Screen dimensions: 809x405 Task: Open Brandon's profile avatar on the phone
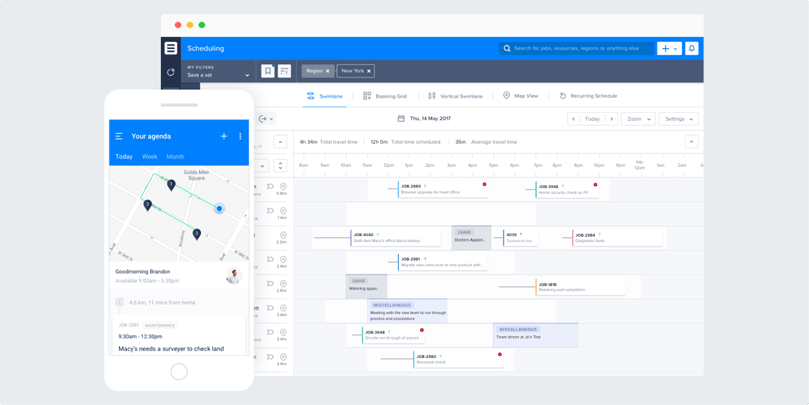click(234, 276)
